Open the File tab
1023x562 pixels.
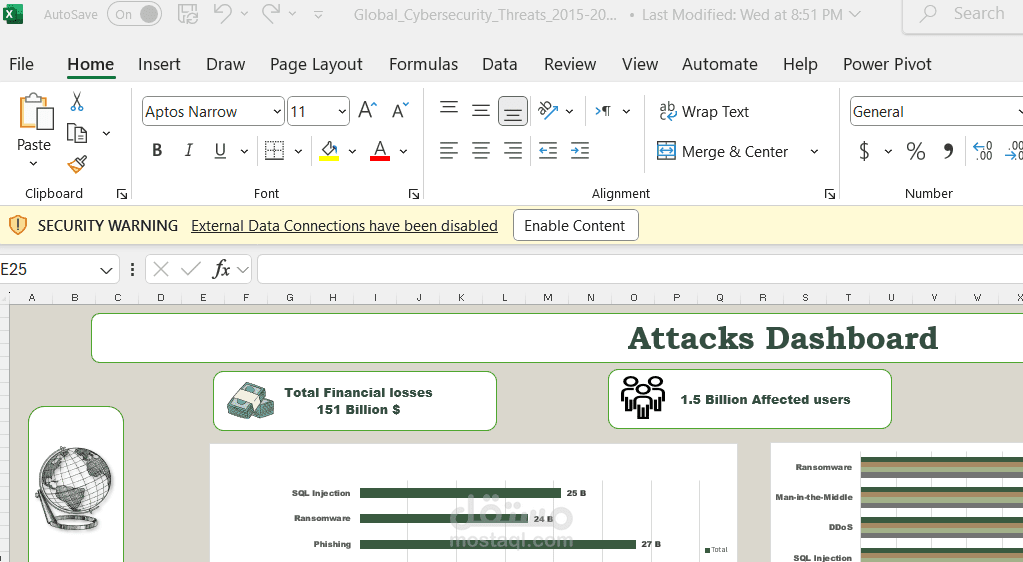[x=21, y=64]
